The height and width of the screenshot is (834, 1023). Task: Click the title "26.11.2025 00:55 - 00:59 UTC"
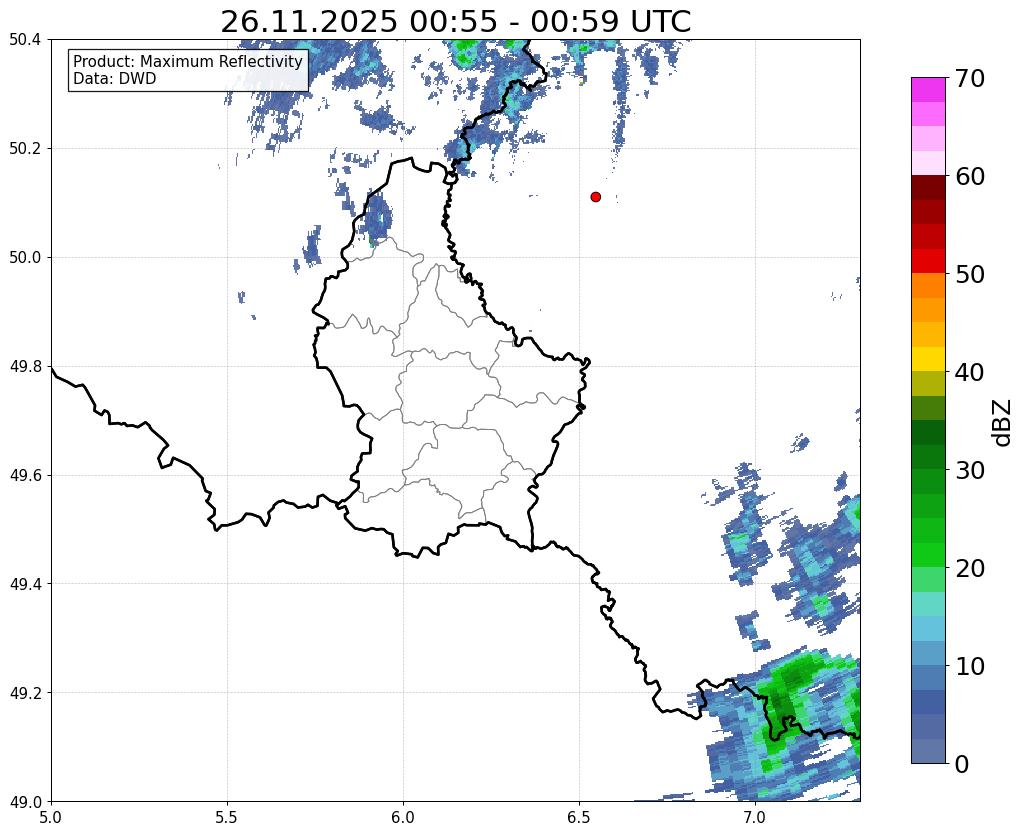click(x=455, y=22)
